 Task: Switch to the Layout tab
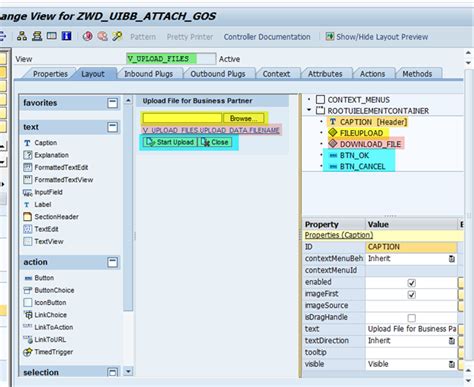pyautogui.click(x=93, y=74)
